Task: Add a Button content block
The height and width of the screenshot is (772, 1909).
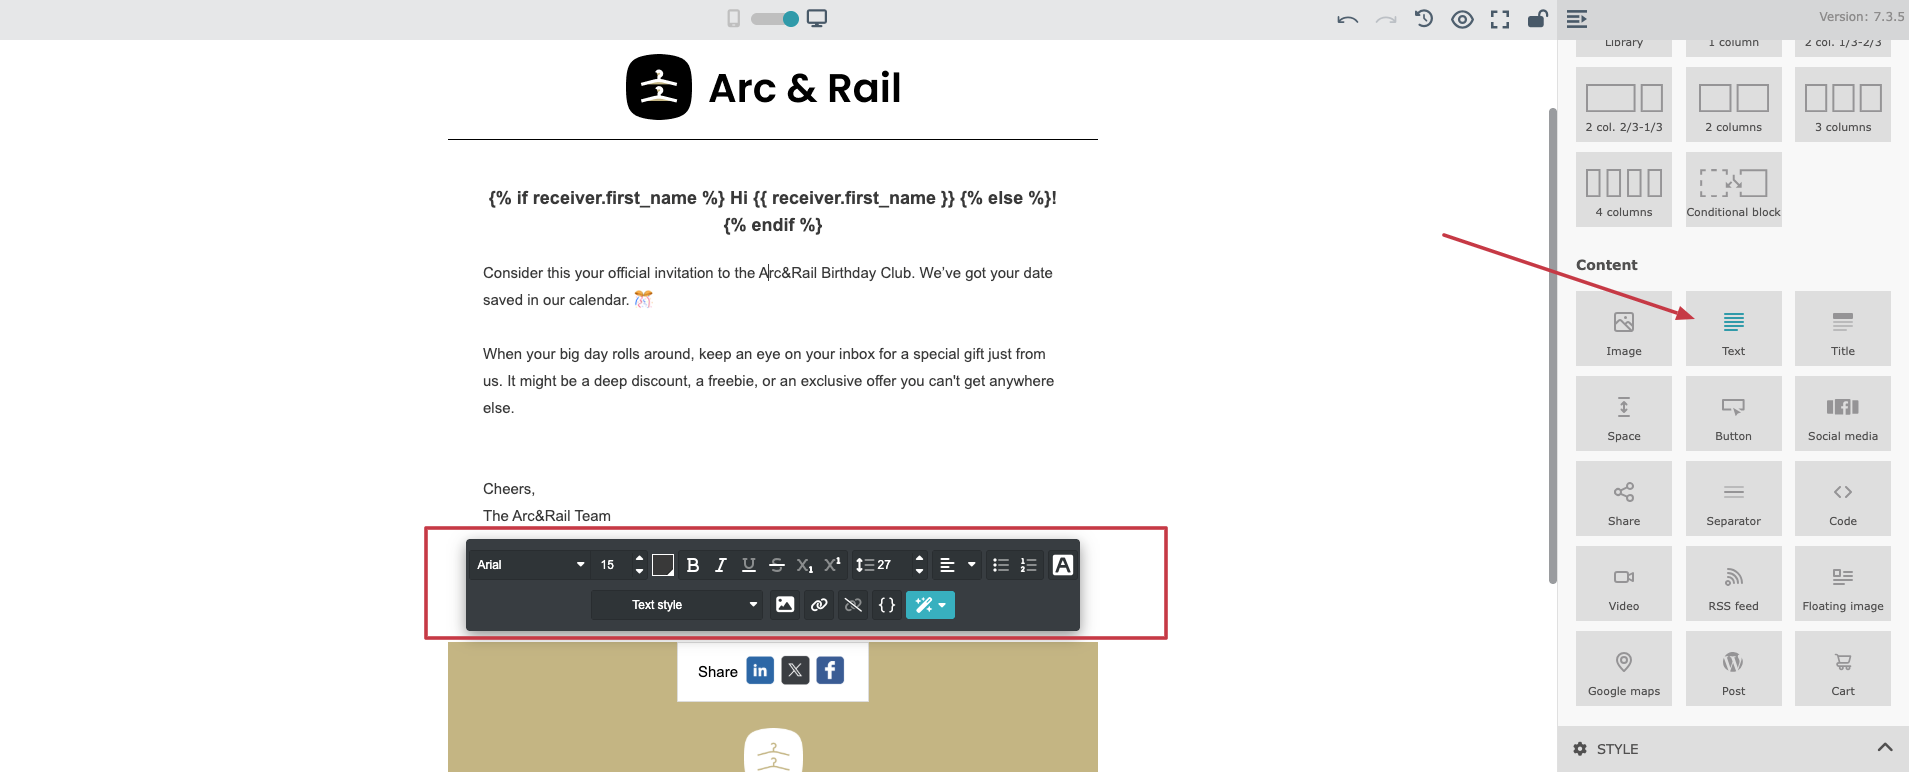Action: coord(1734,413)
